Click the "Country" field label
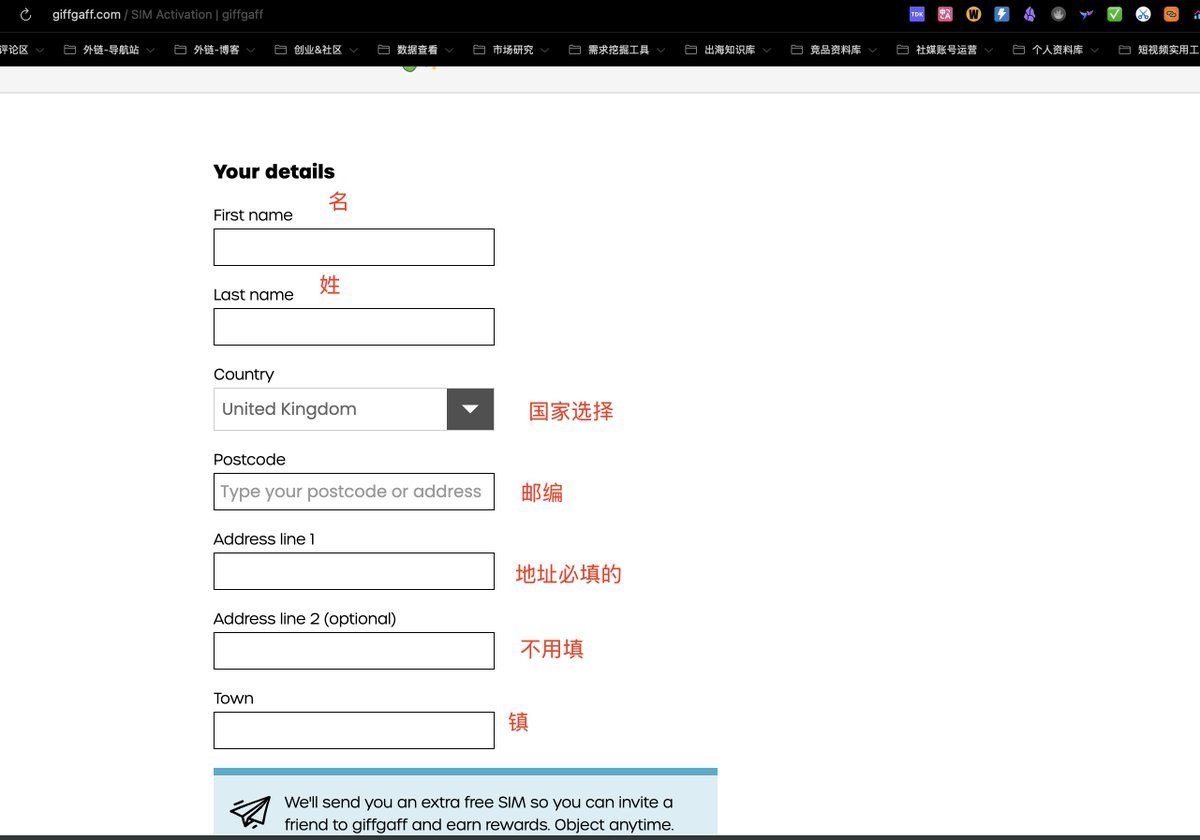Image resolution: width=1200 pixels, height=840 pixels. (243, 374)
